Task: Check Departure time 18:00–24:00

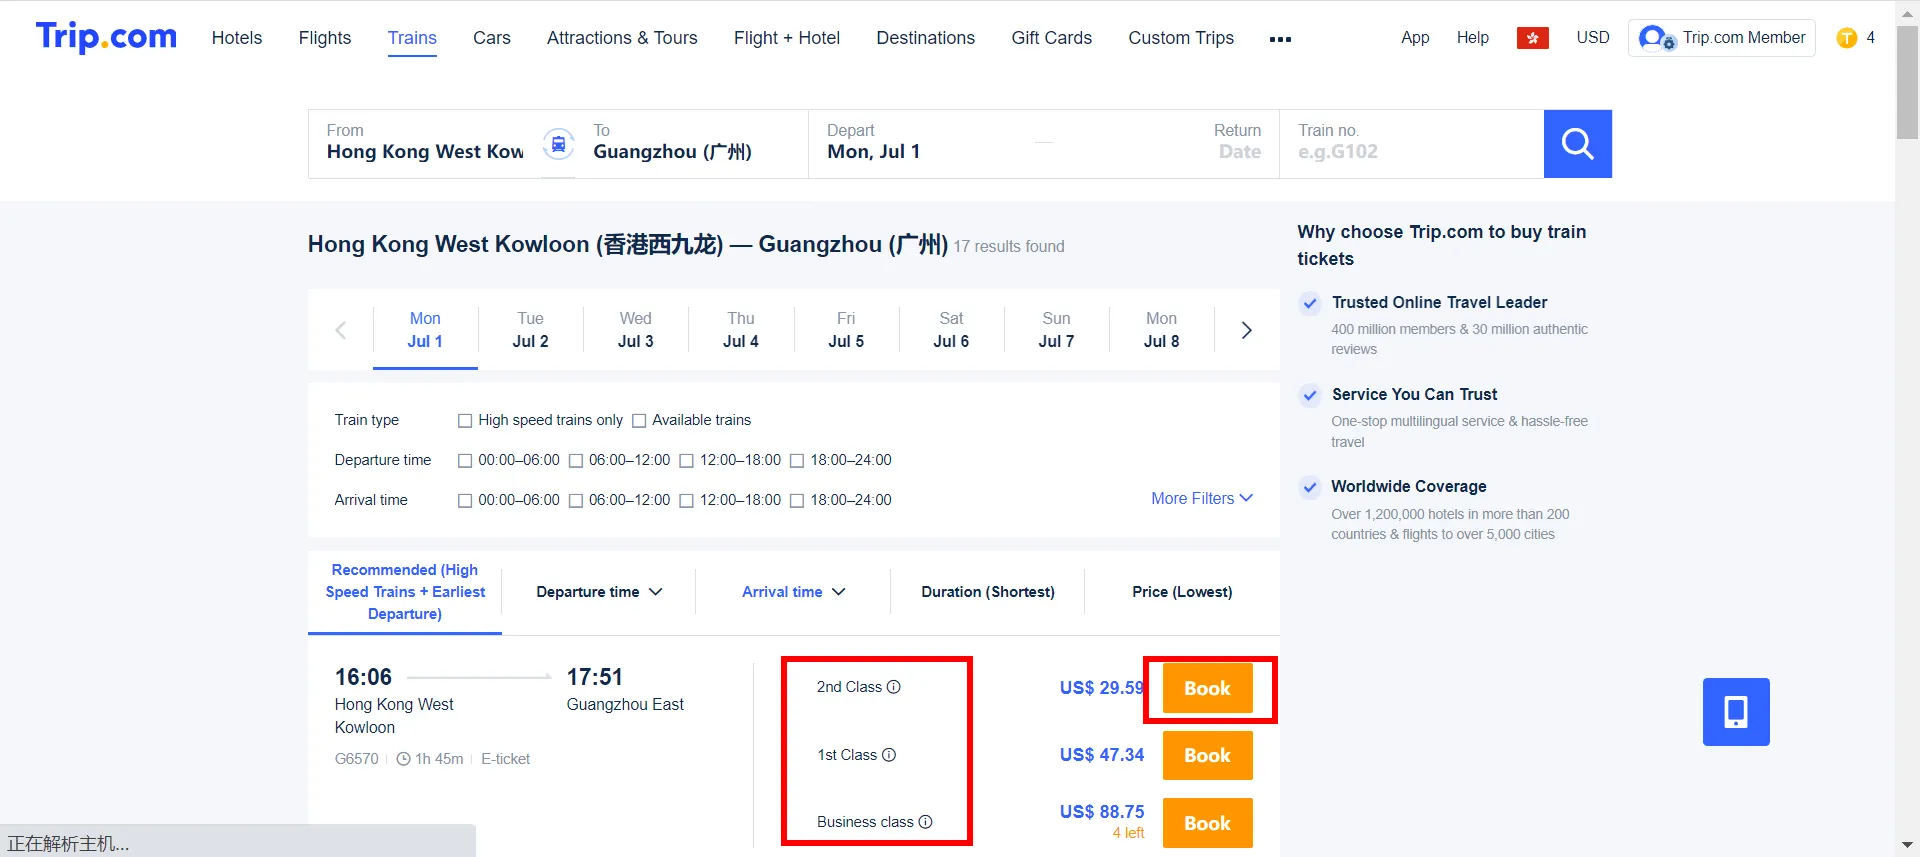Action: [797, 461]
